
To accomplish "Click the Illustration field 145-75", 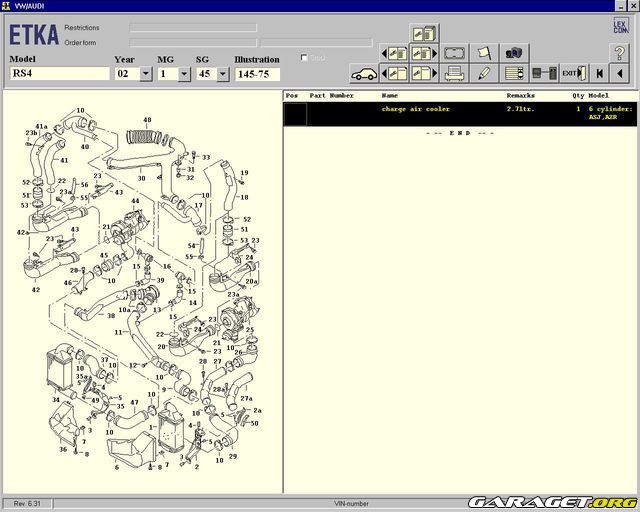I will tap(257, 74).
